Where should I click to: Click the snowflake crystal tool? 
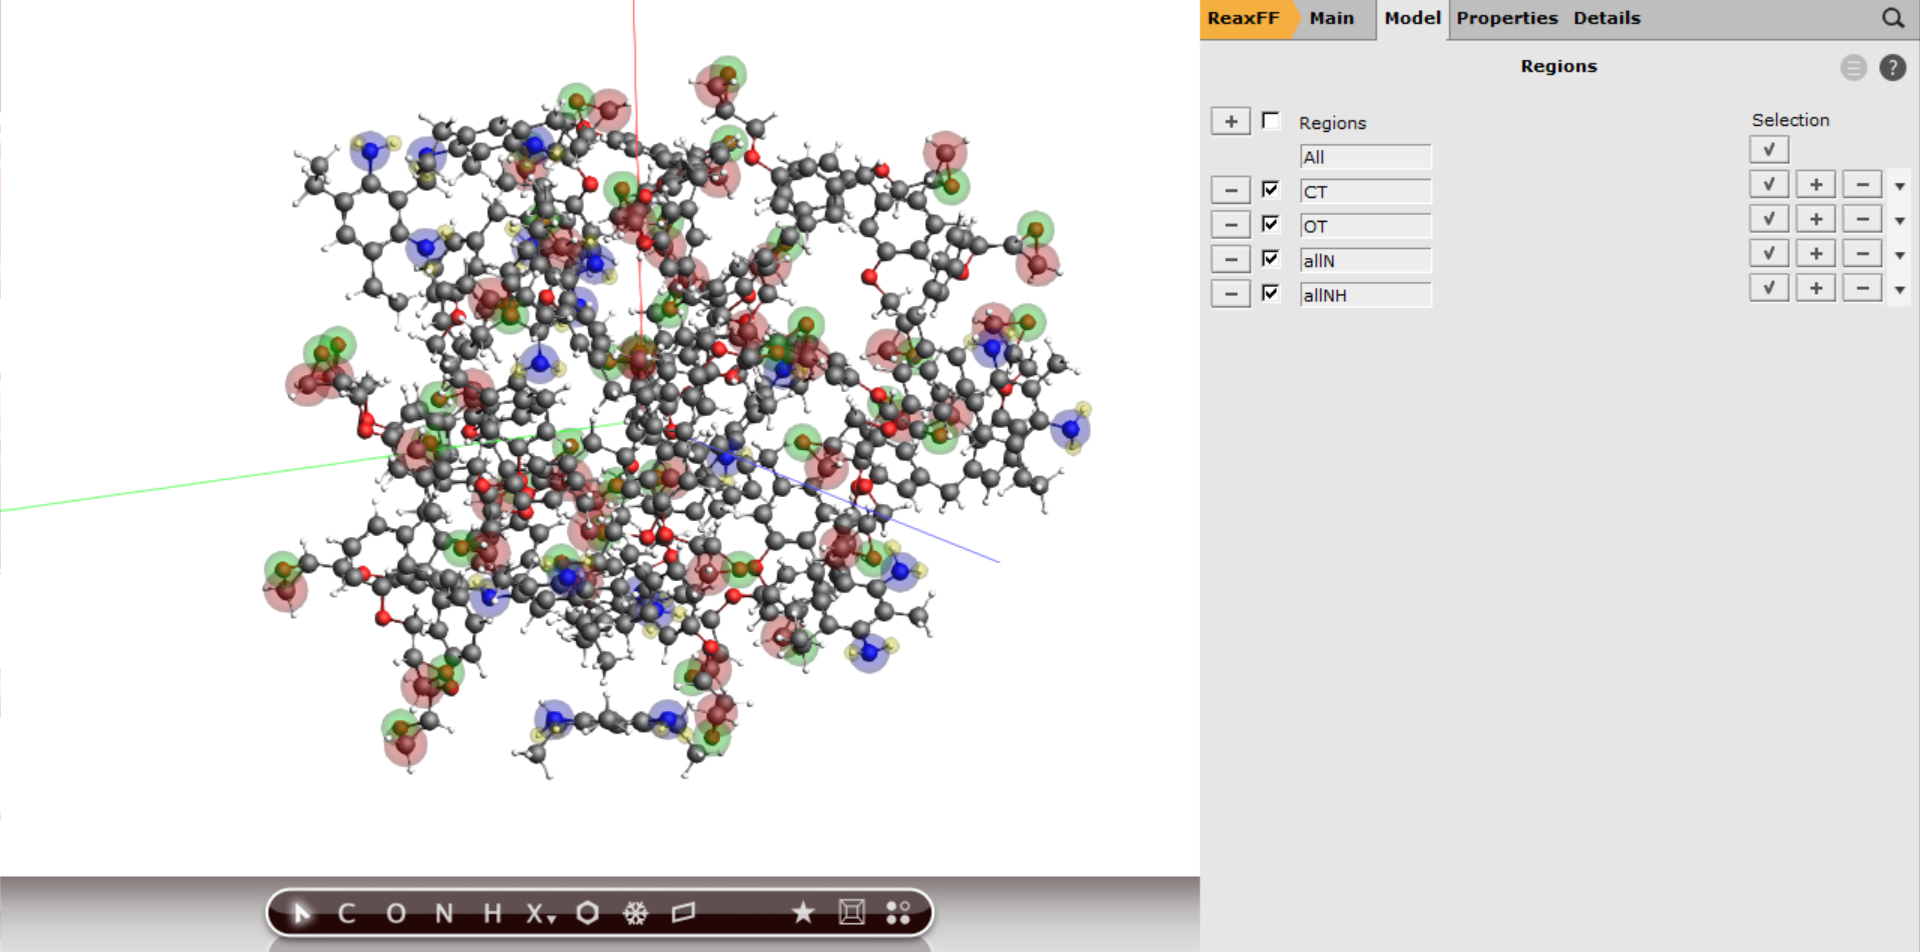(x=635, y=913)
